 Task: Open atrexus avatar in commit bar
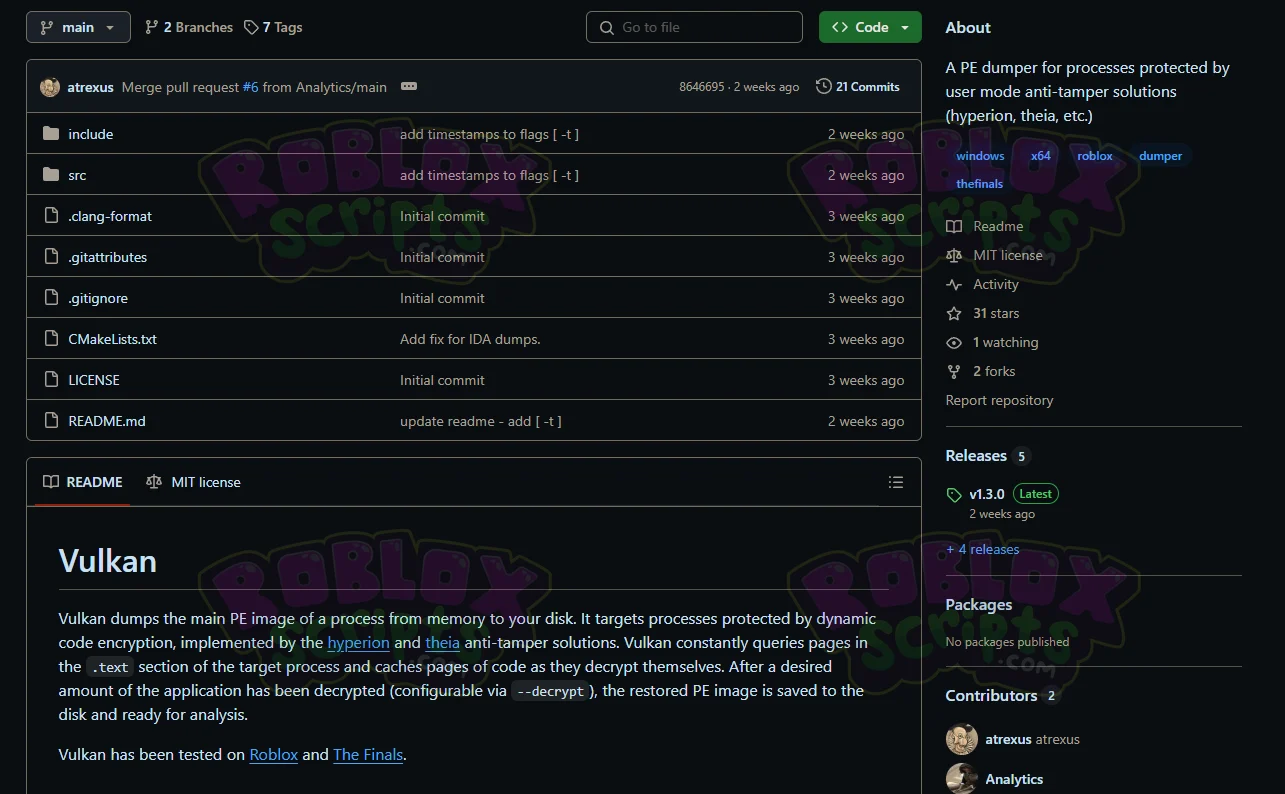[x=50, y=87]
